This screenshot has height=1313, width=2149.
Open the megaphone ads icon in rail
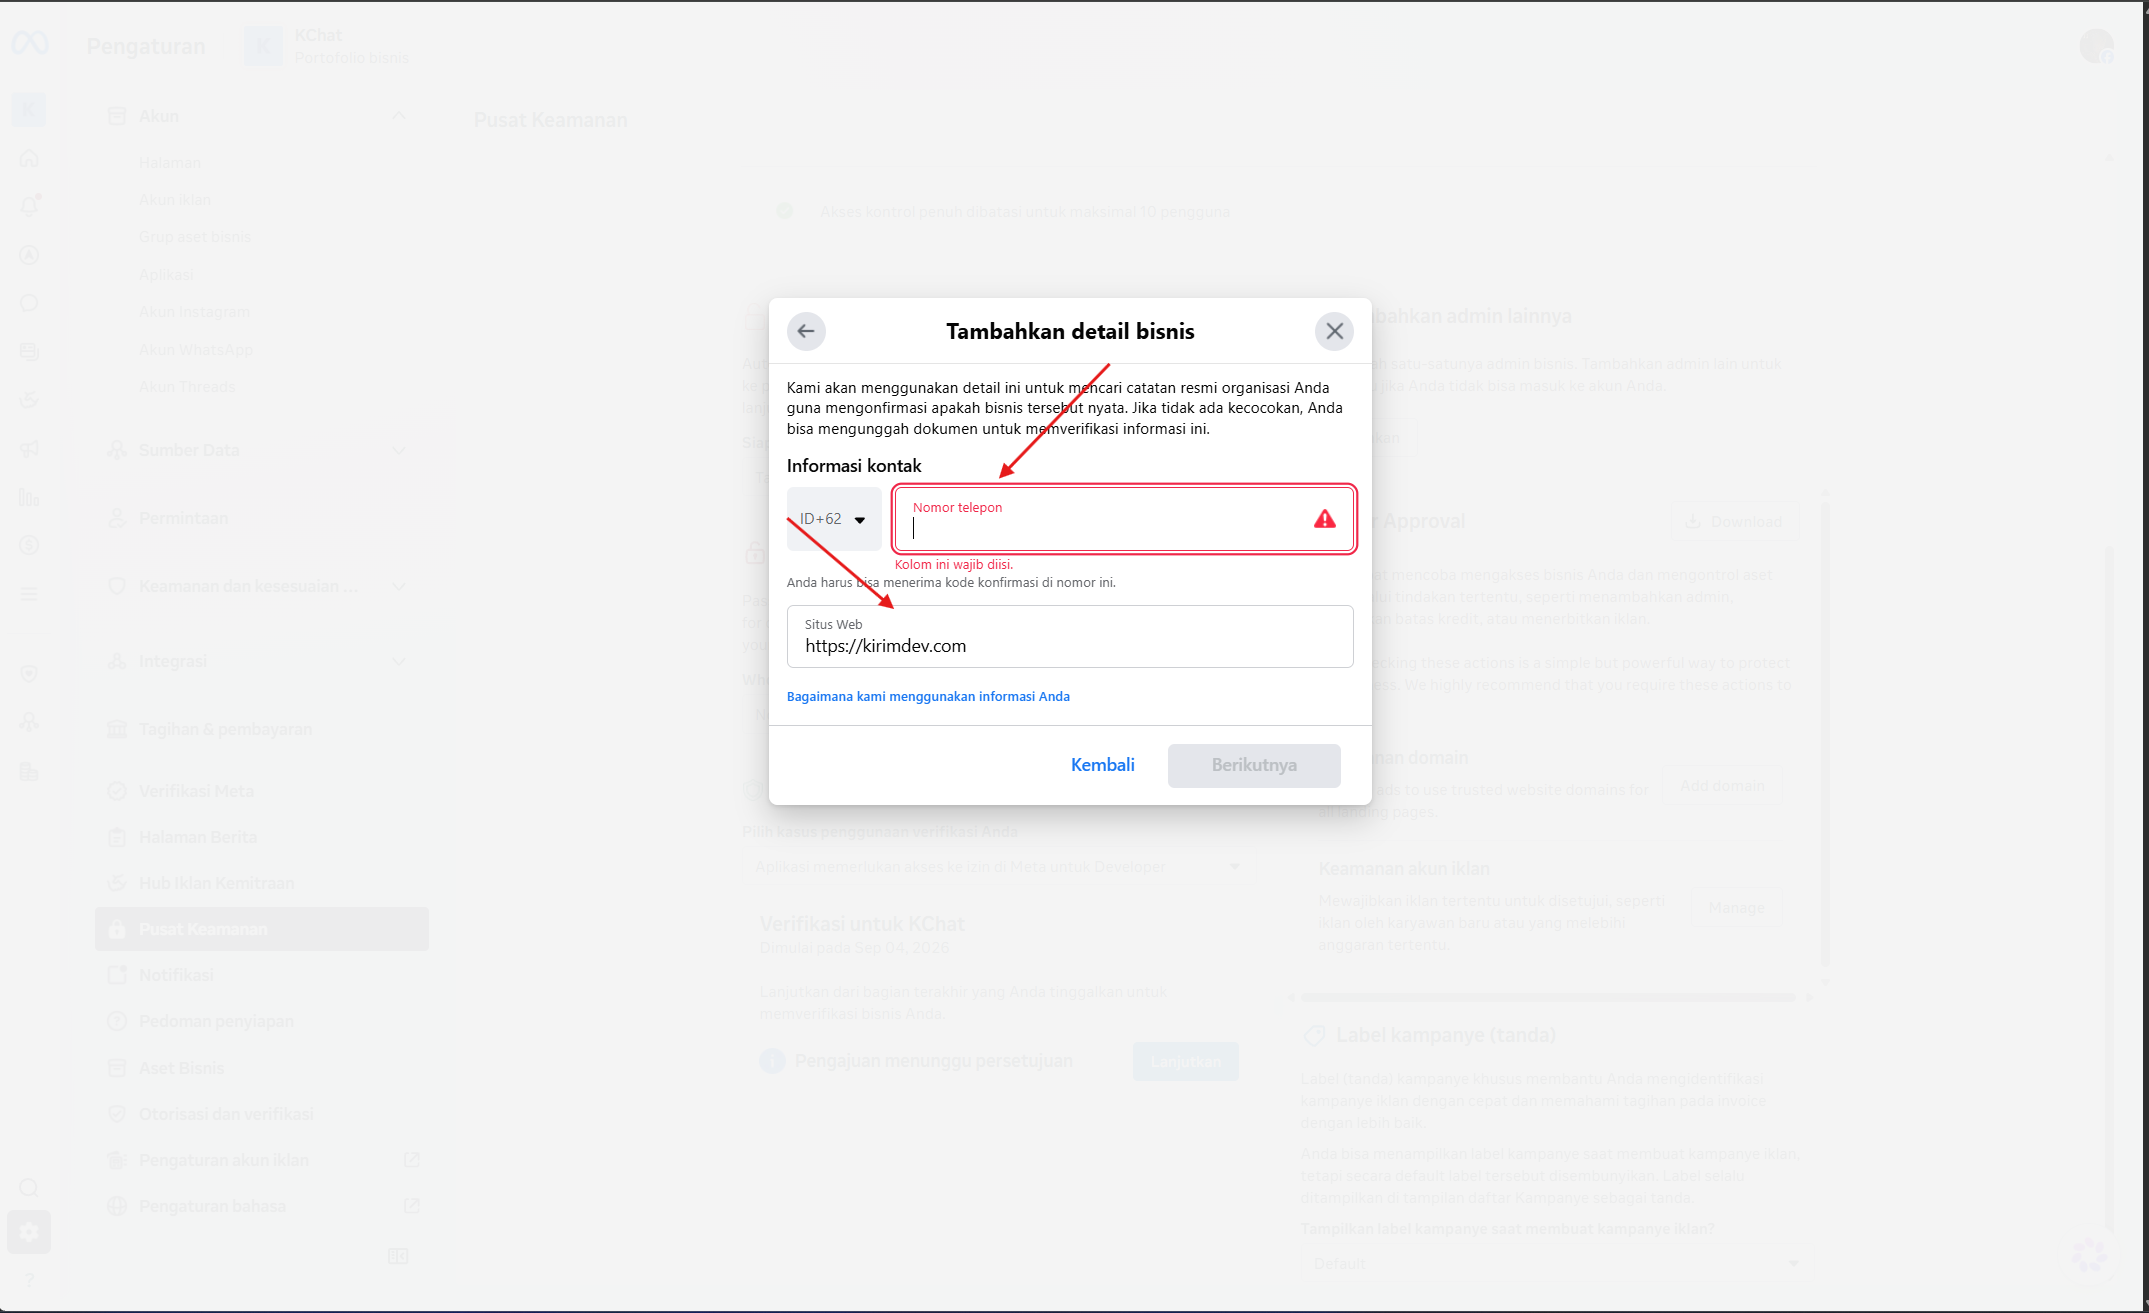point(29,449)
